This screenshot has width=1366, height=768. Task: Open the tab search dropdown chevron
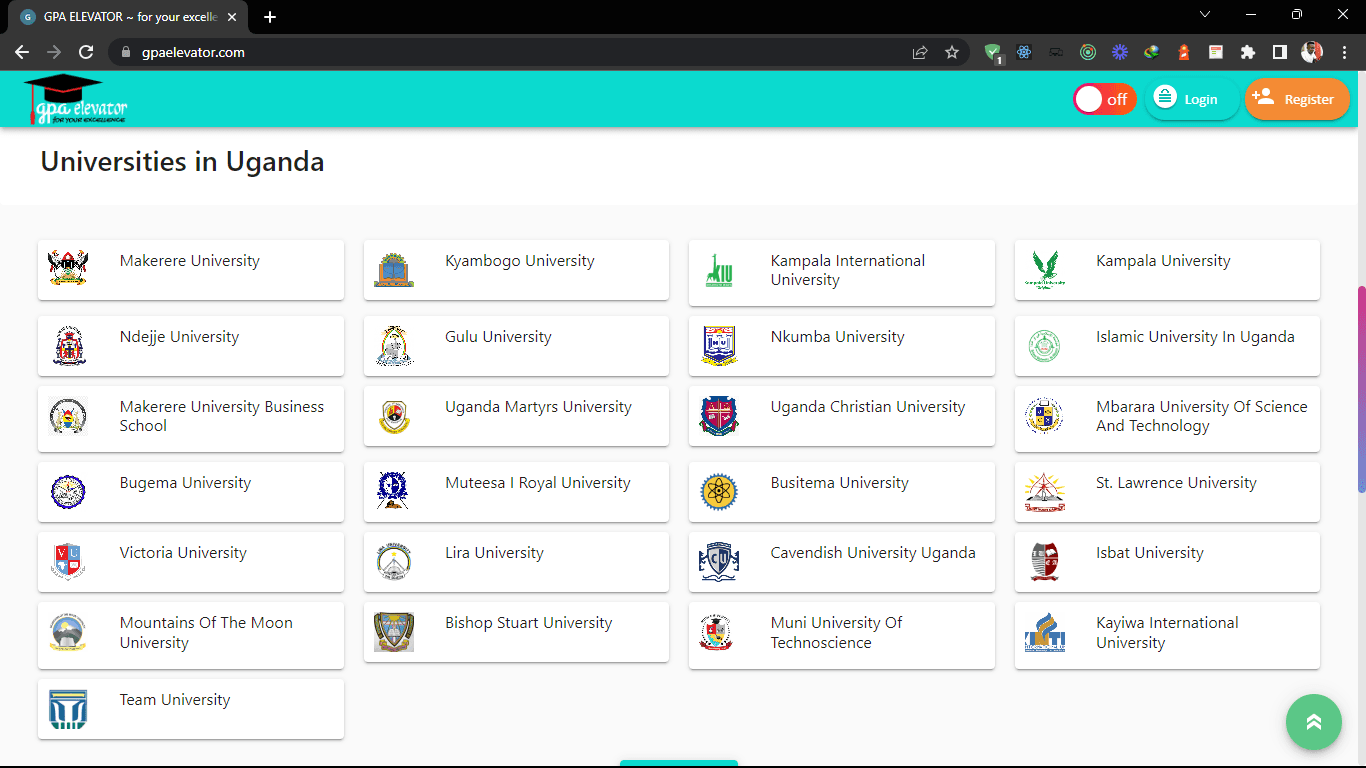[x=1205, y=14]
